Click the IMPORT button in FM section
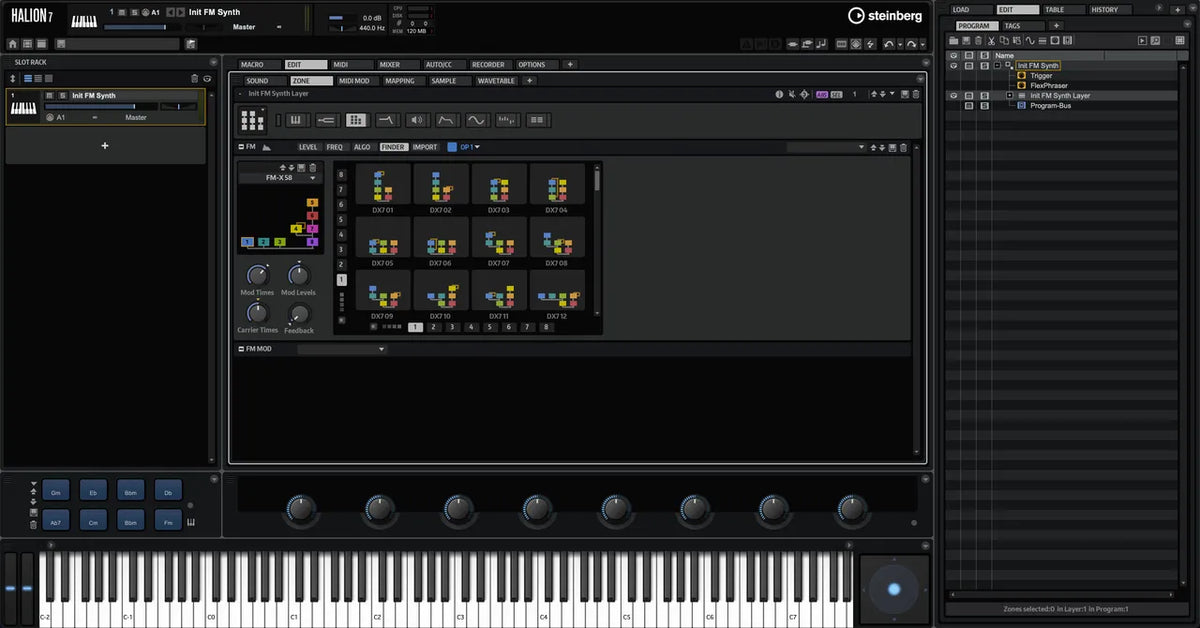The image size is (1200, 628). coord(425,147)
